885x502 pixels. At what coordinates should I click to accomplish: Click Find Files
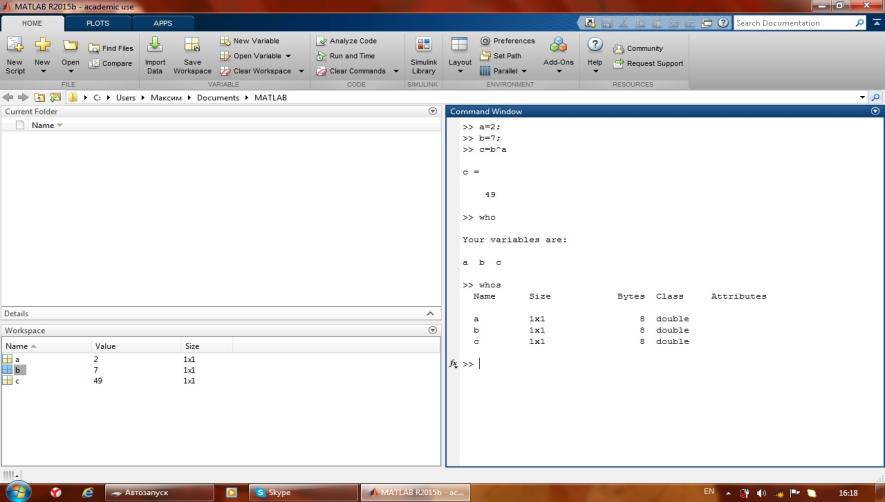111,48
